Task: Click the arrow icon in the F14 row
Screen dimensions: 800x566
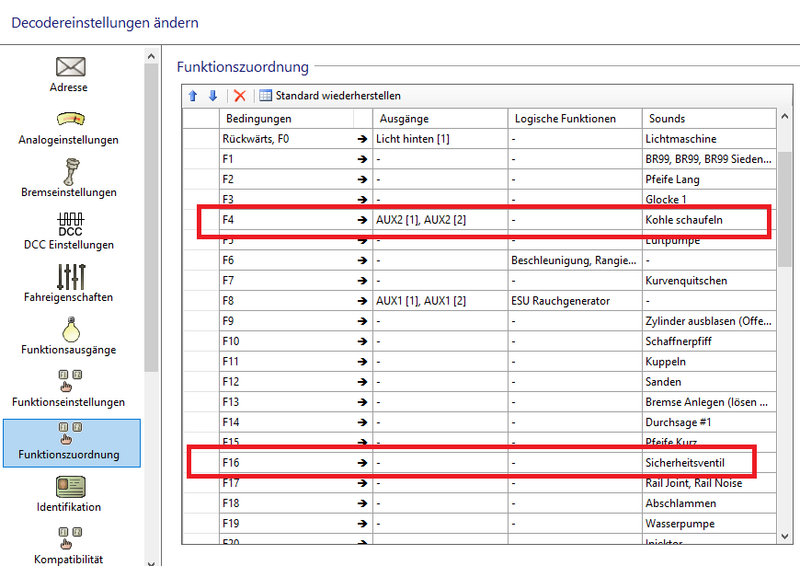Action: pyautogui.click(x=362, y=423)
